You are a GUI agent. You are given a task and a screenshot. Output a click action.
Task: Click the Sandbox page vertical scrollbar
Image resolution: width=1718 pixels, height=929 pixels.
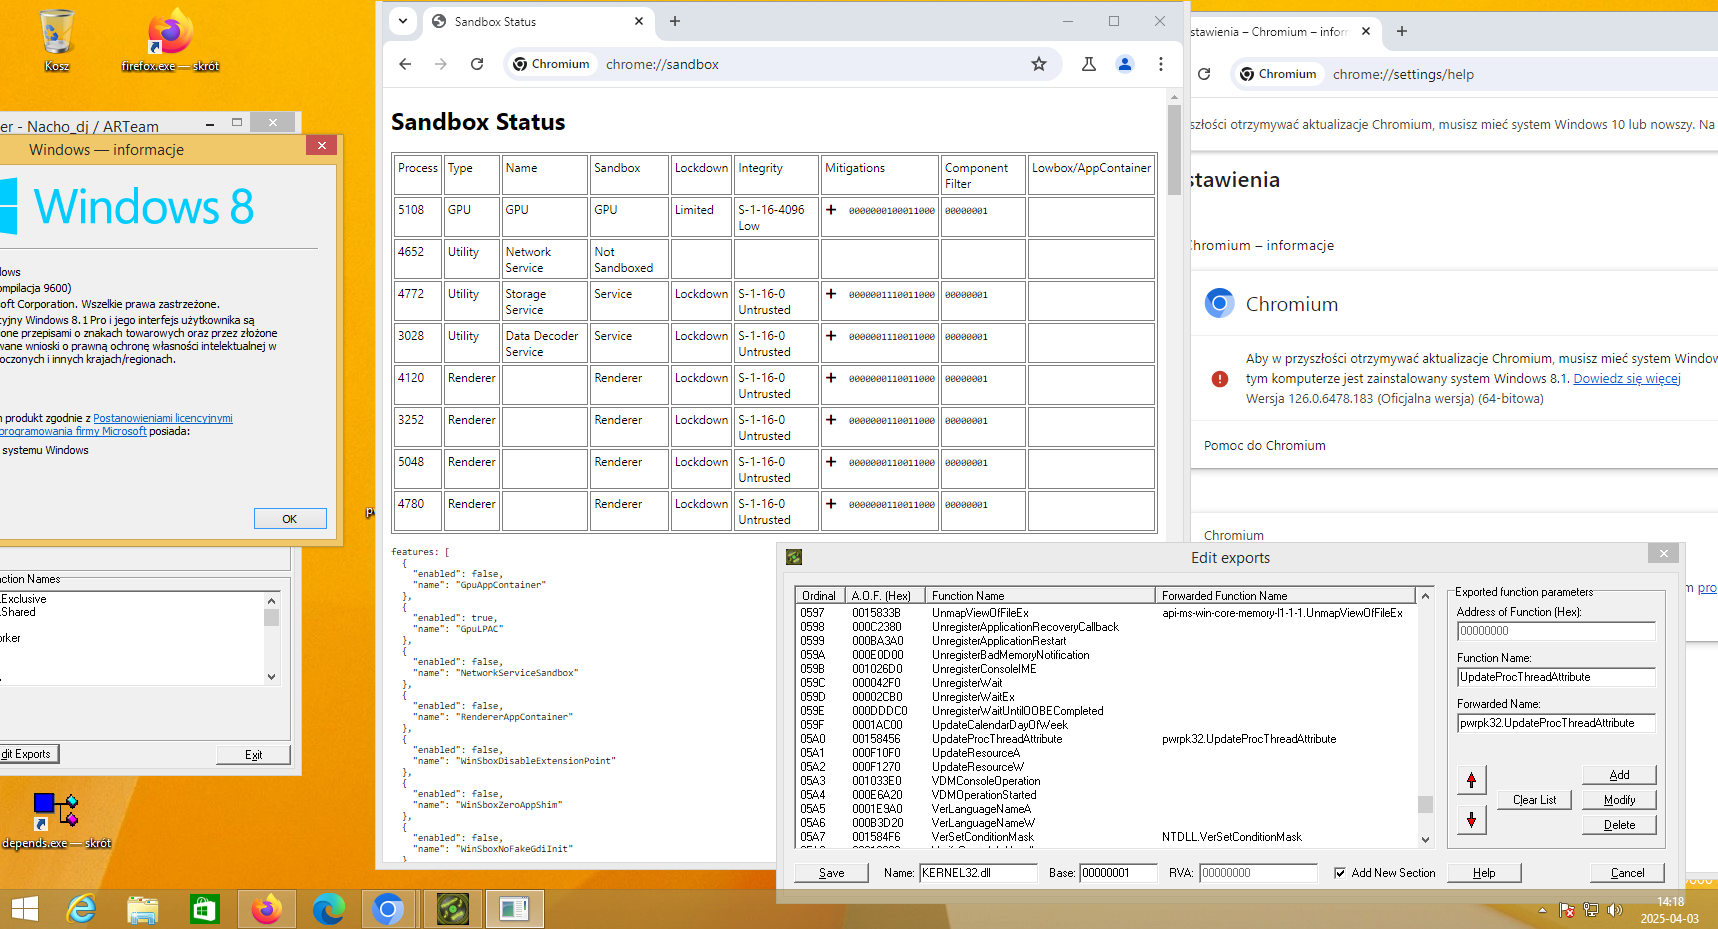1174,150
